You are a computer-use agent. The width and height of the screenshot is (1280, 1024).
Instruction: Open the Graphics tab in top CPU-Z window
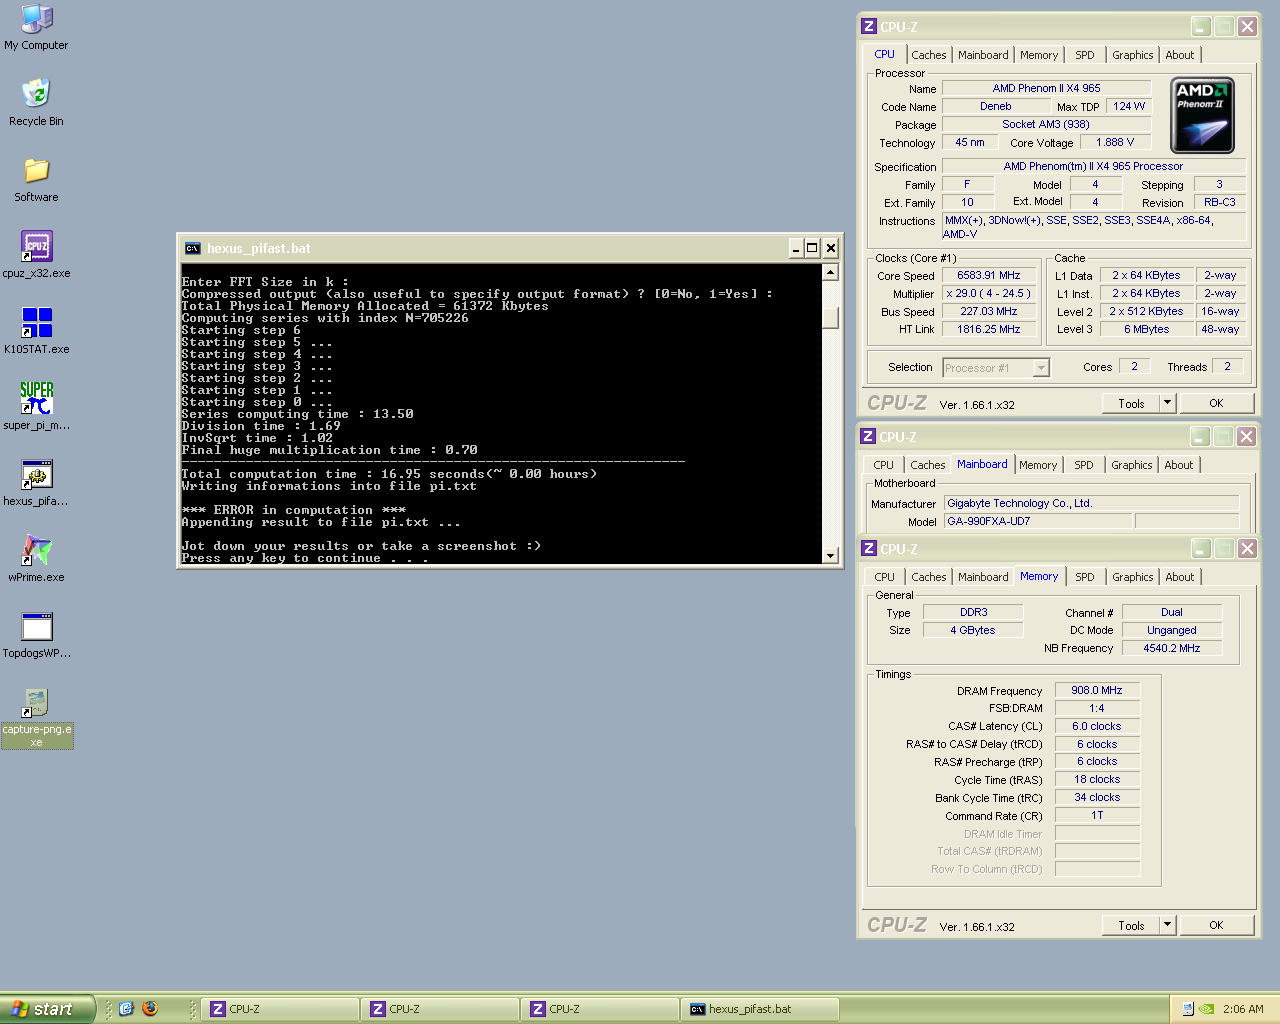1133,55
